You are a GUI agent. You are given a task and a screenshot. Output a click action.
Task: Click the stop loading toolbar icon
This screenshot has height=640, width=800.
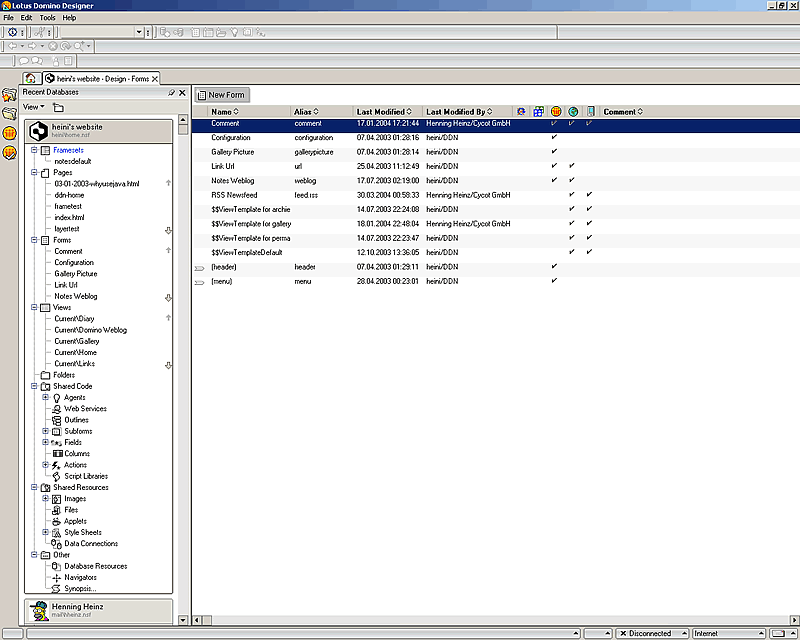tap(53, 46)
